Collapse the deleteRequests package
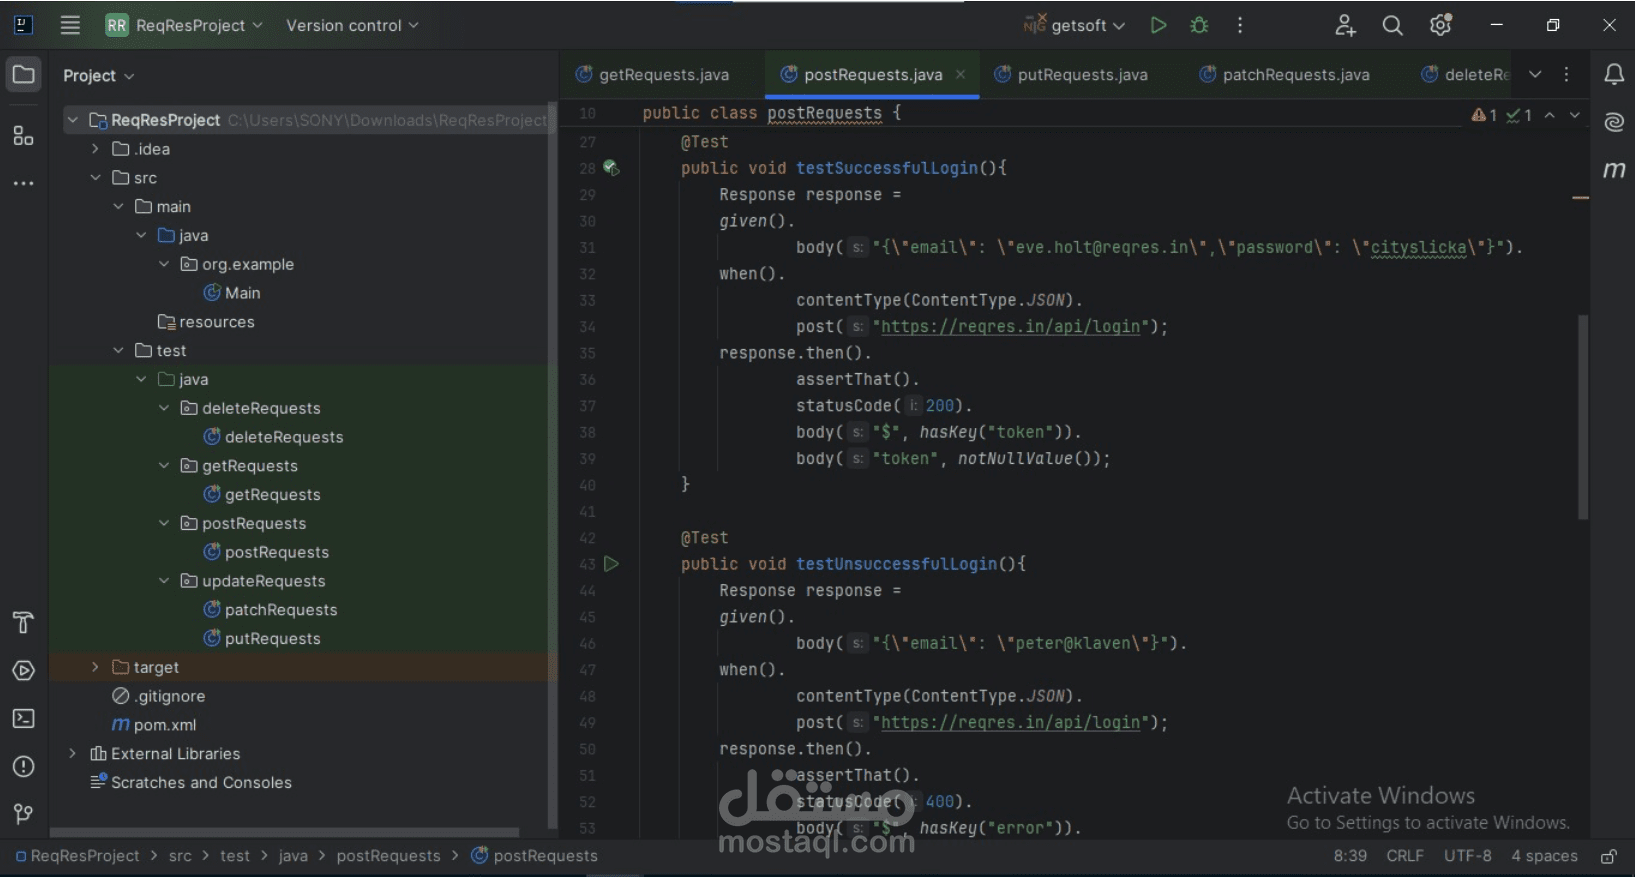 tap(164, 408)
